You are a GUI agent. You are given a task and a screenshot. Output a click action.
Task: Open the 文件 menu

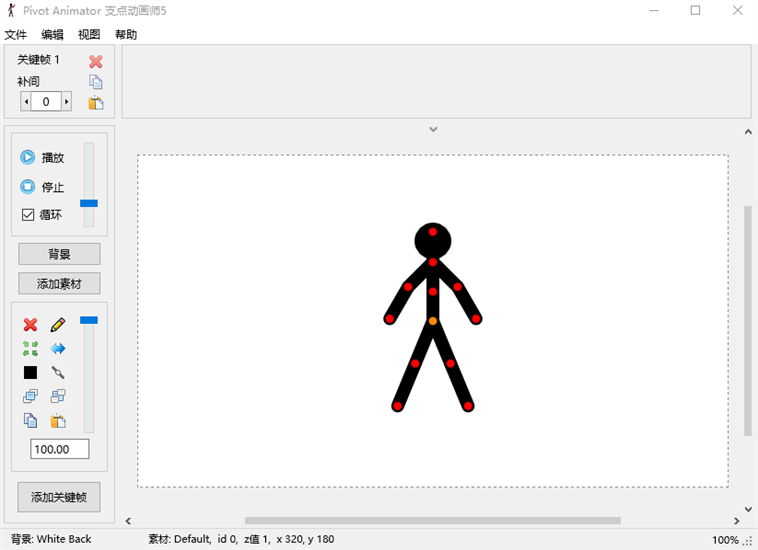16,35
